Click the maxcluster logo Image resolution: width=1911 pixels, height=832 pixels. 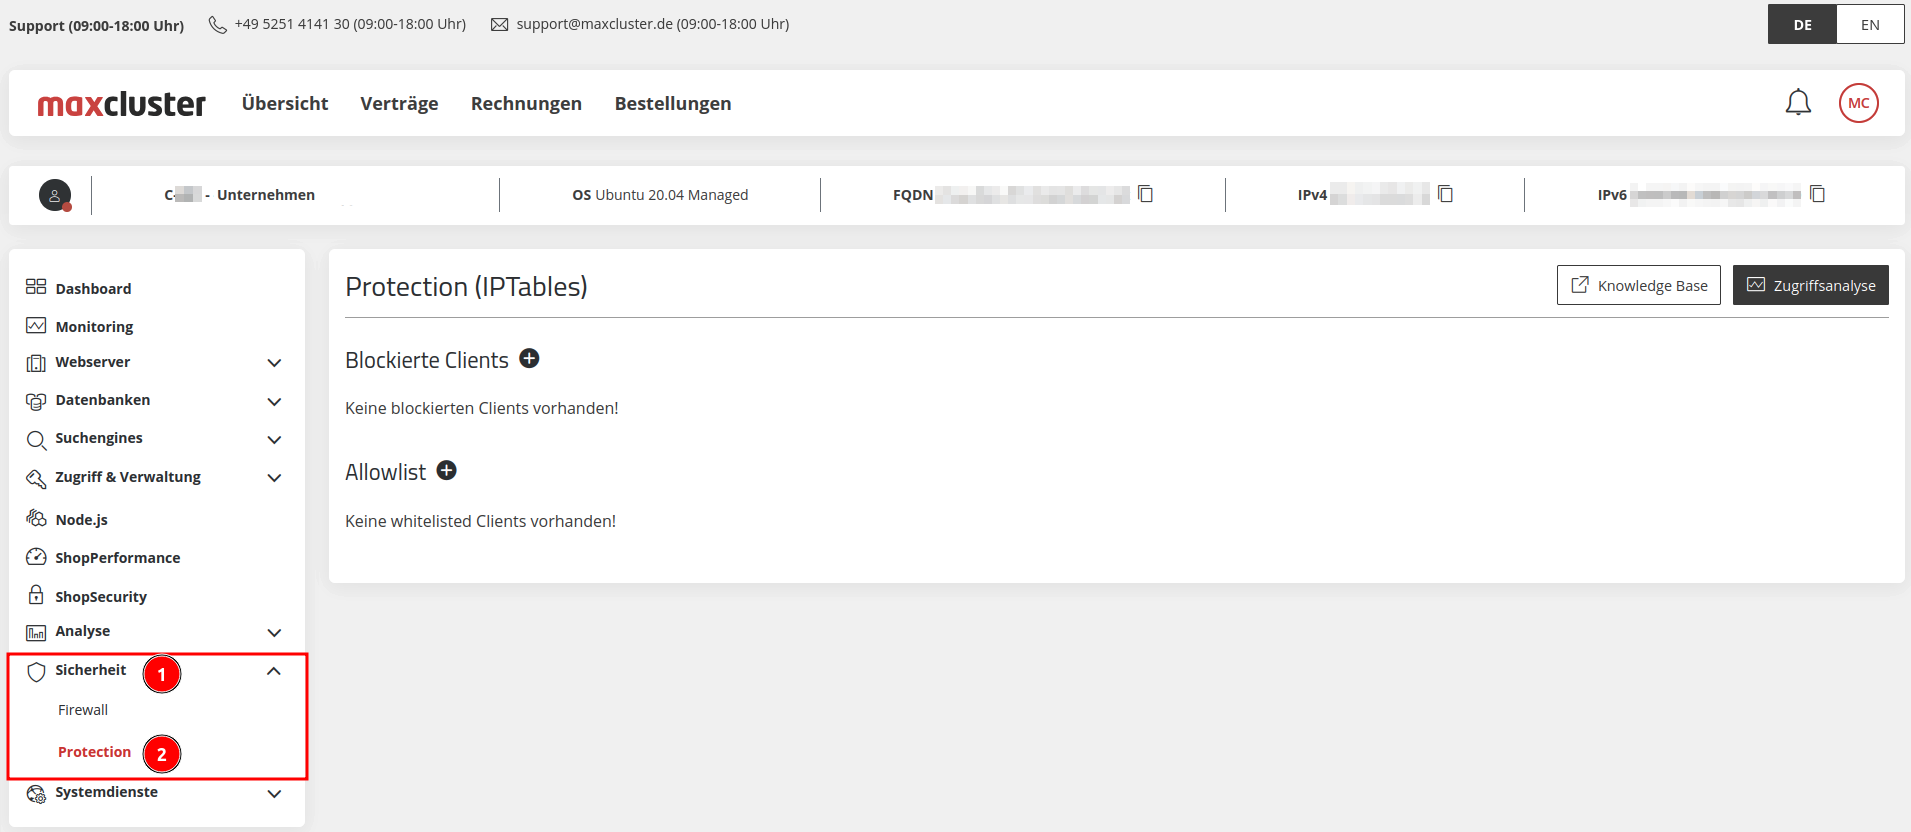(121, 104)
